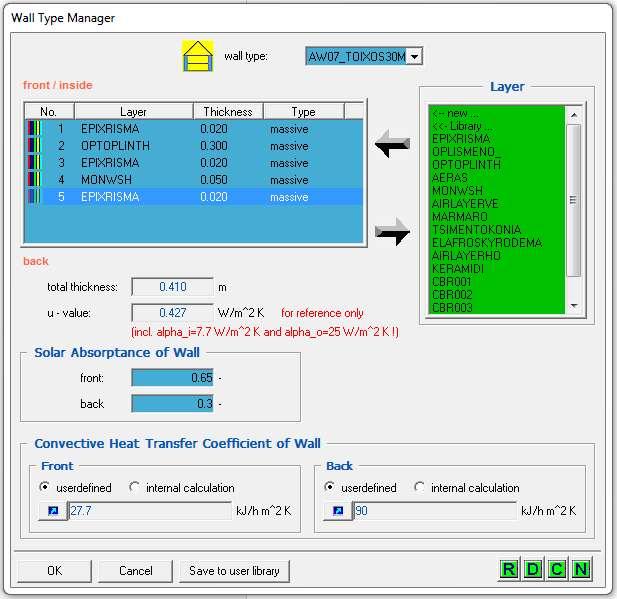The height and width of the screenshot is (599, 617).
Task: Click the u-value field 0.427
Action: tap(173, 312)
